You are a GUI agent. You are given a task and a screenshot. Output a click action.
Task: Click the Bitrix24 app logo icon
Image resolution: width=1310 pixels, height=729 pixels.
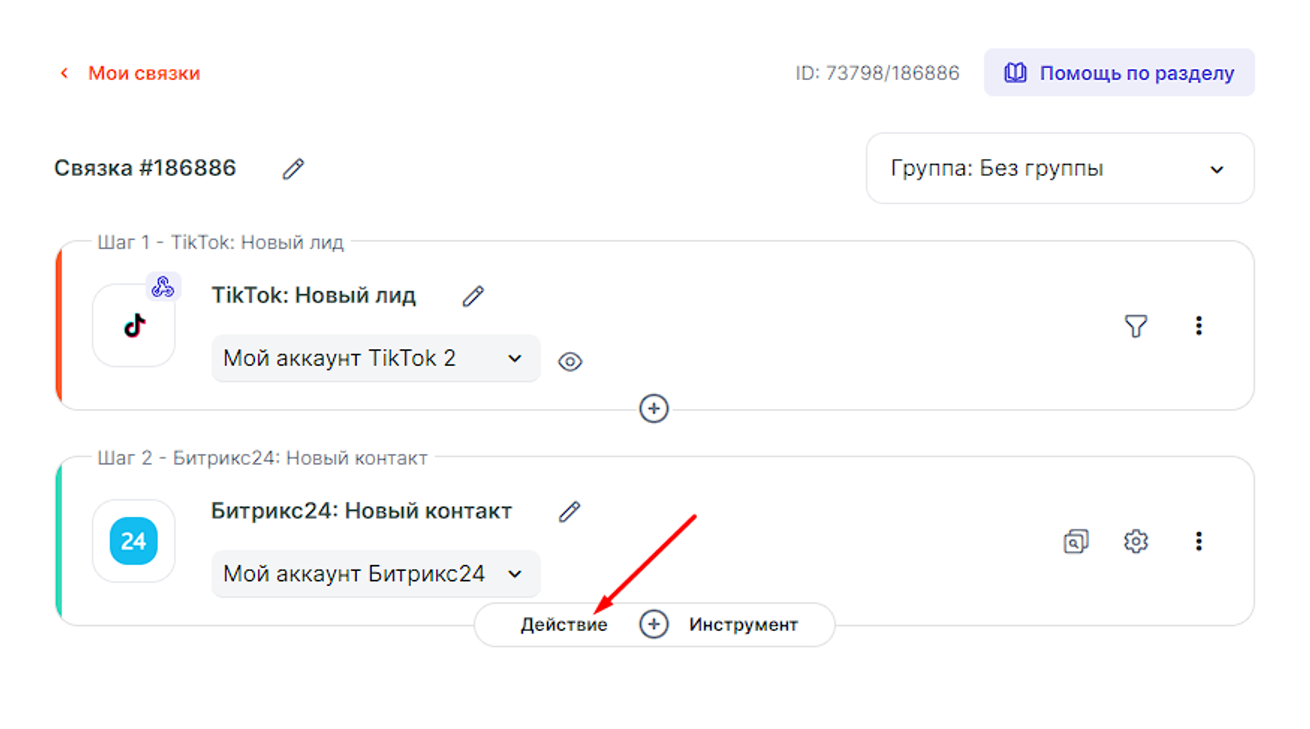pyautogui.click(x=134, y=541)
